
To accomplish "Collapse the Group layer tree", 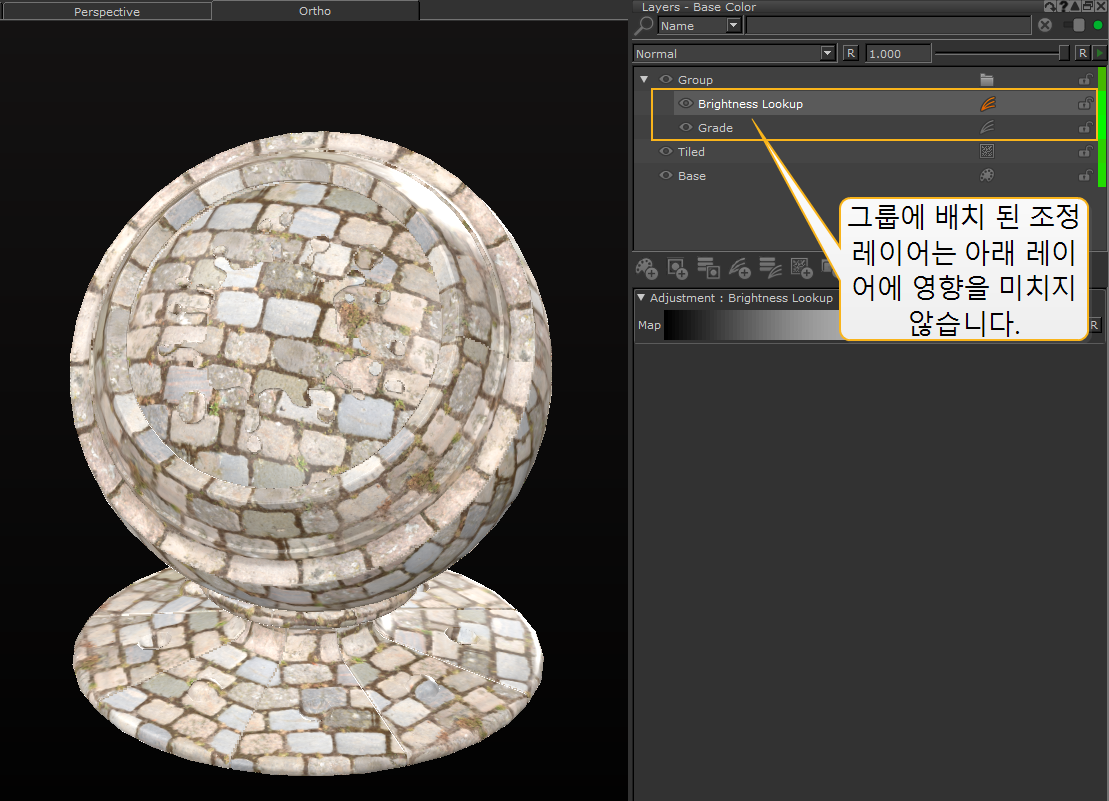I will pos(644,80).
